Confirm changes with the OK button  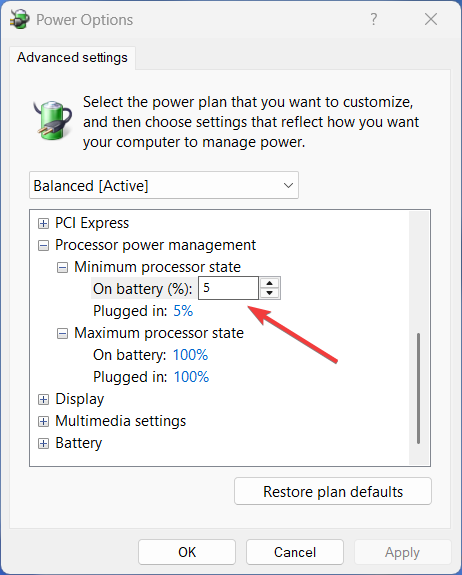[x=187, y=552]
